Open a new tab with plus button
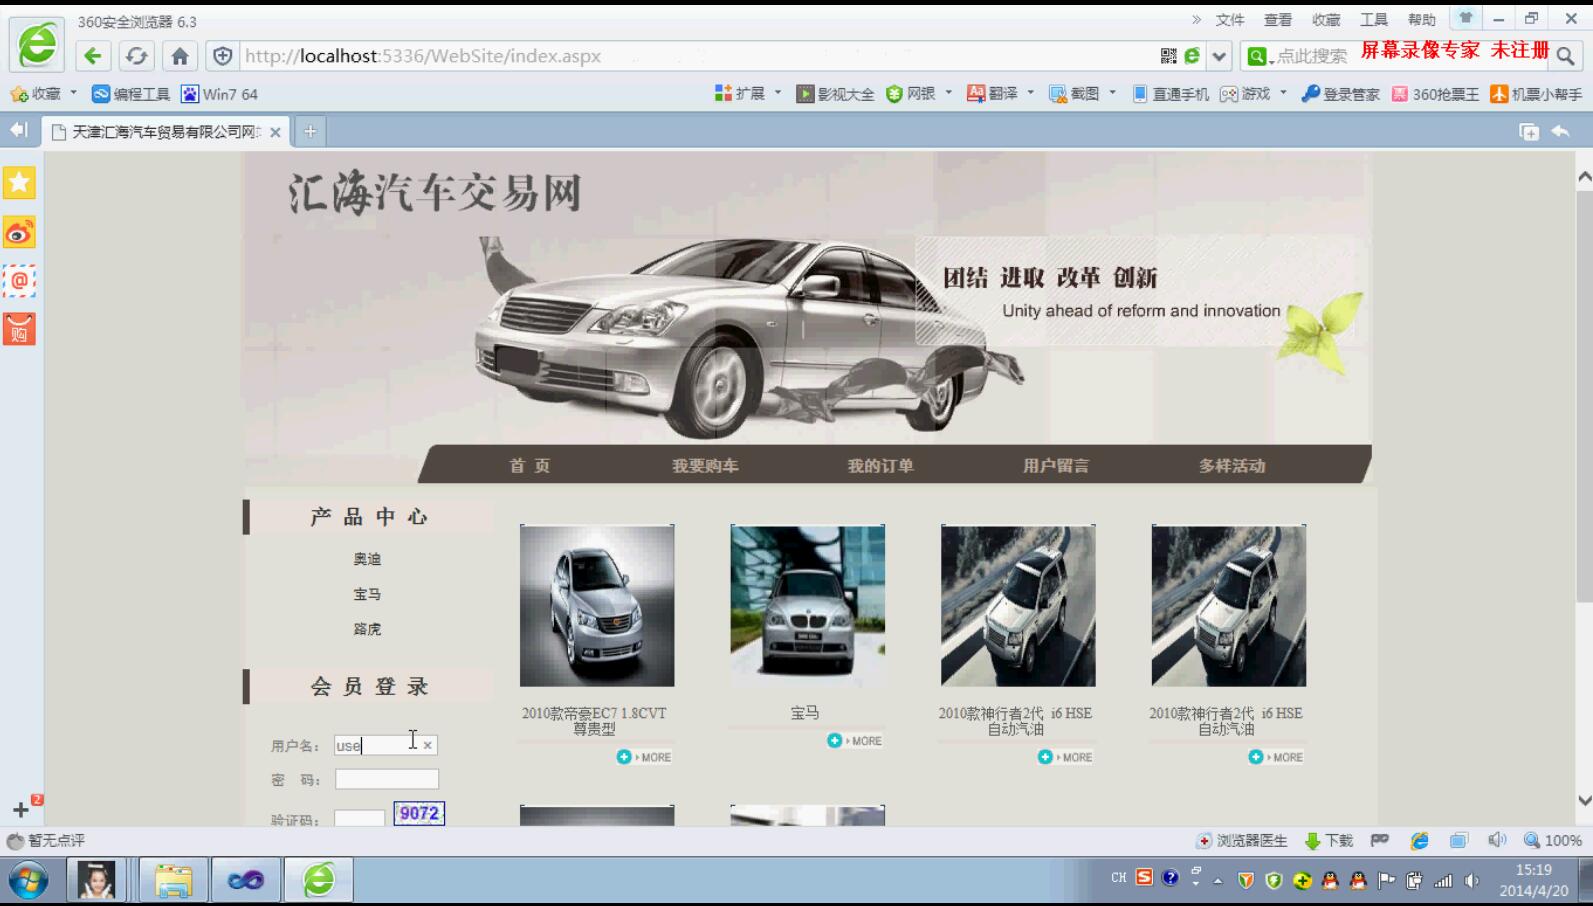This screenshot has width=1593, height=906. point(310,131)
